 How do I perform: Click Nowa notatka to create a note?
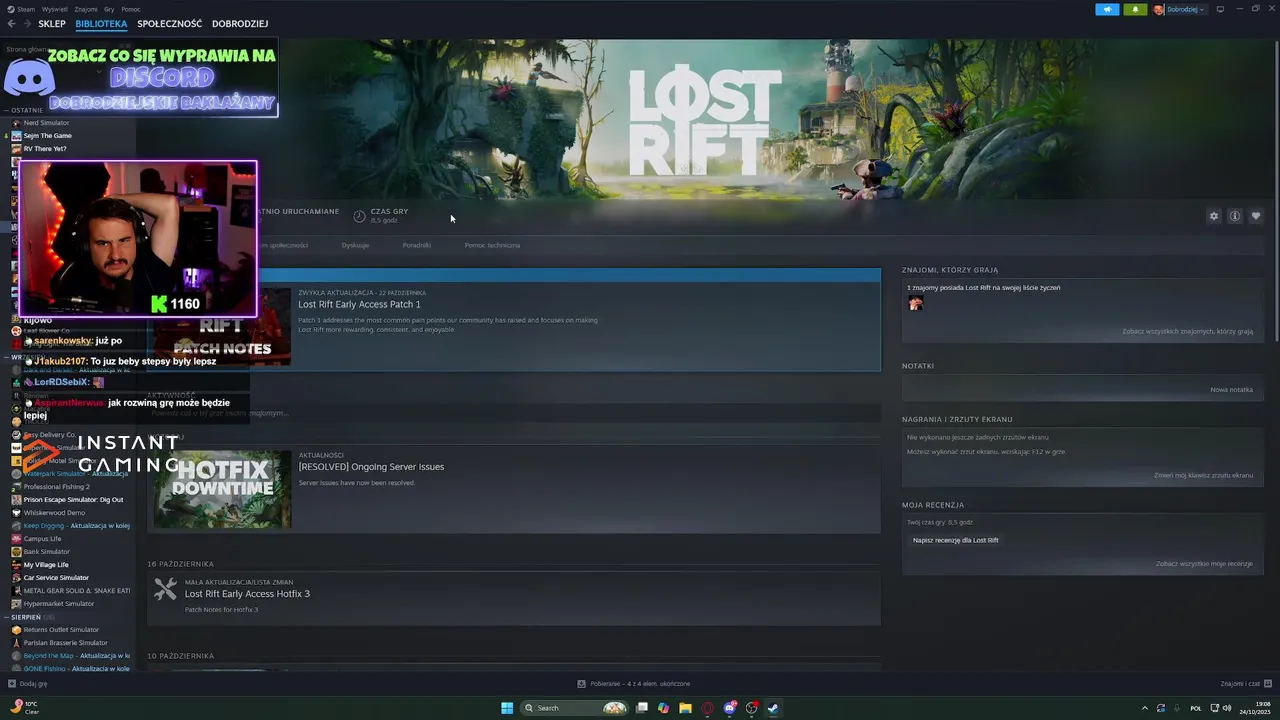pyautogui.click(x=1231, y=390)
